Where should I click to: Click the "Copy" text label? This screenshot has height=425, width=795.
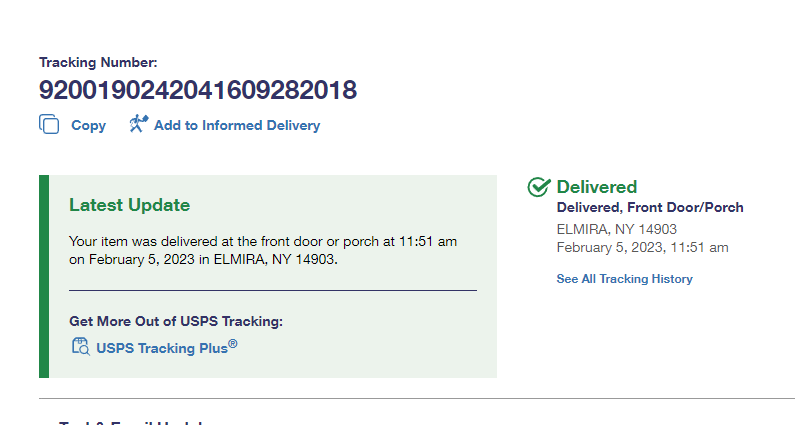pyautogui.click(x=88, y=125)
